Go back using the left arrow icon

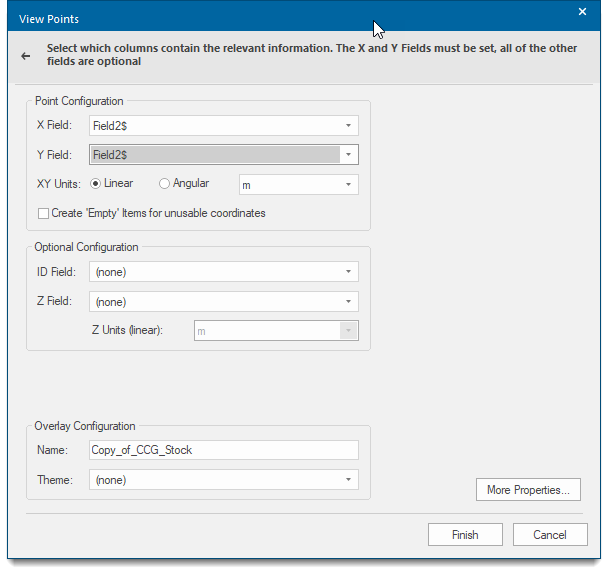pyautogui.click(x=26, y=56)
